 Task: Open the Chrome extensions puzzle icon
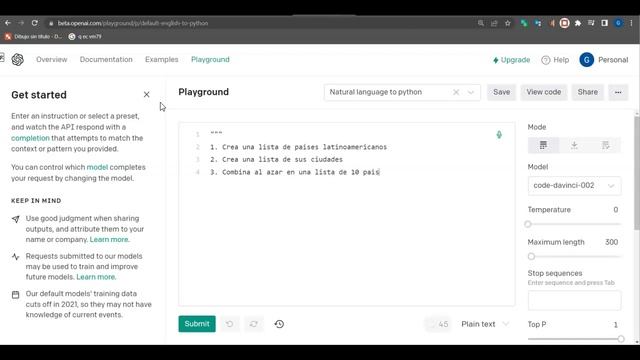(578, 23)
